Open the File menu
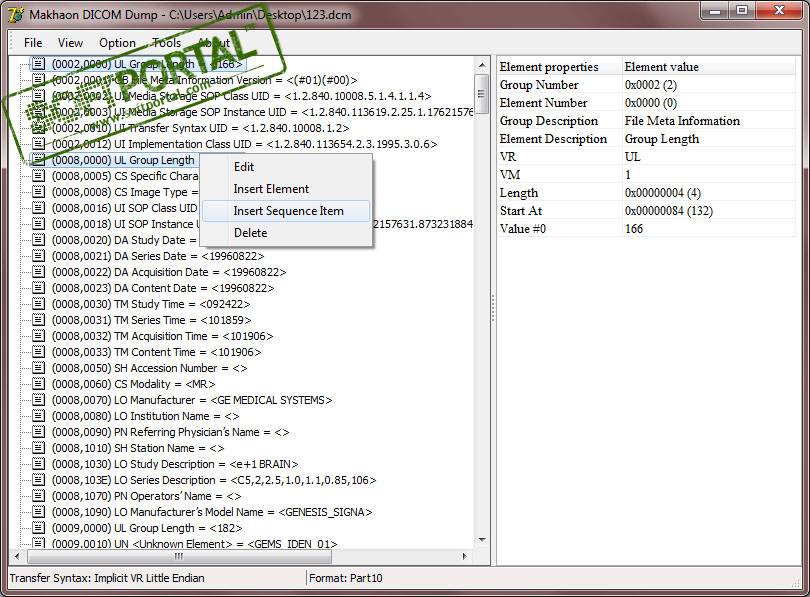The height and width of the screenshot is (597, 810). click(33, 43)
